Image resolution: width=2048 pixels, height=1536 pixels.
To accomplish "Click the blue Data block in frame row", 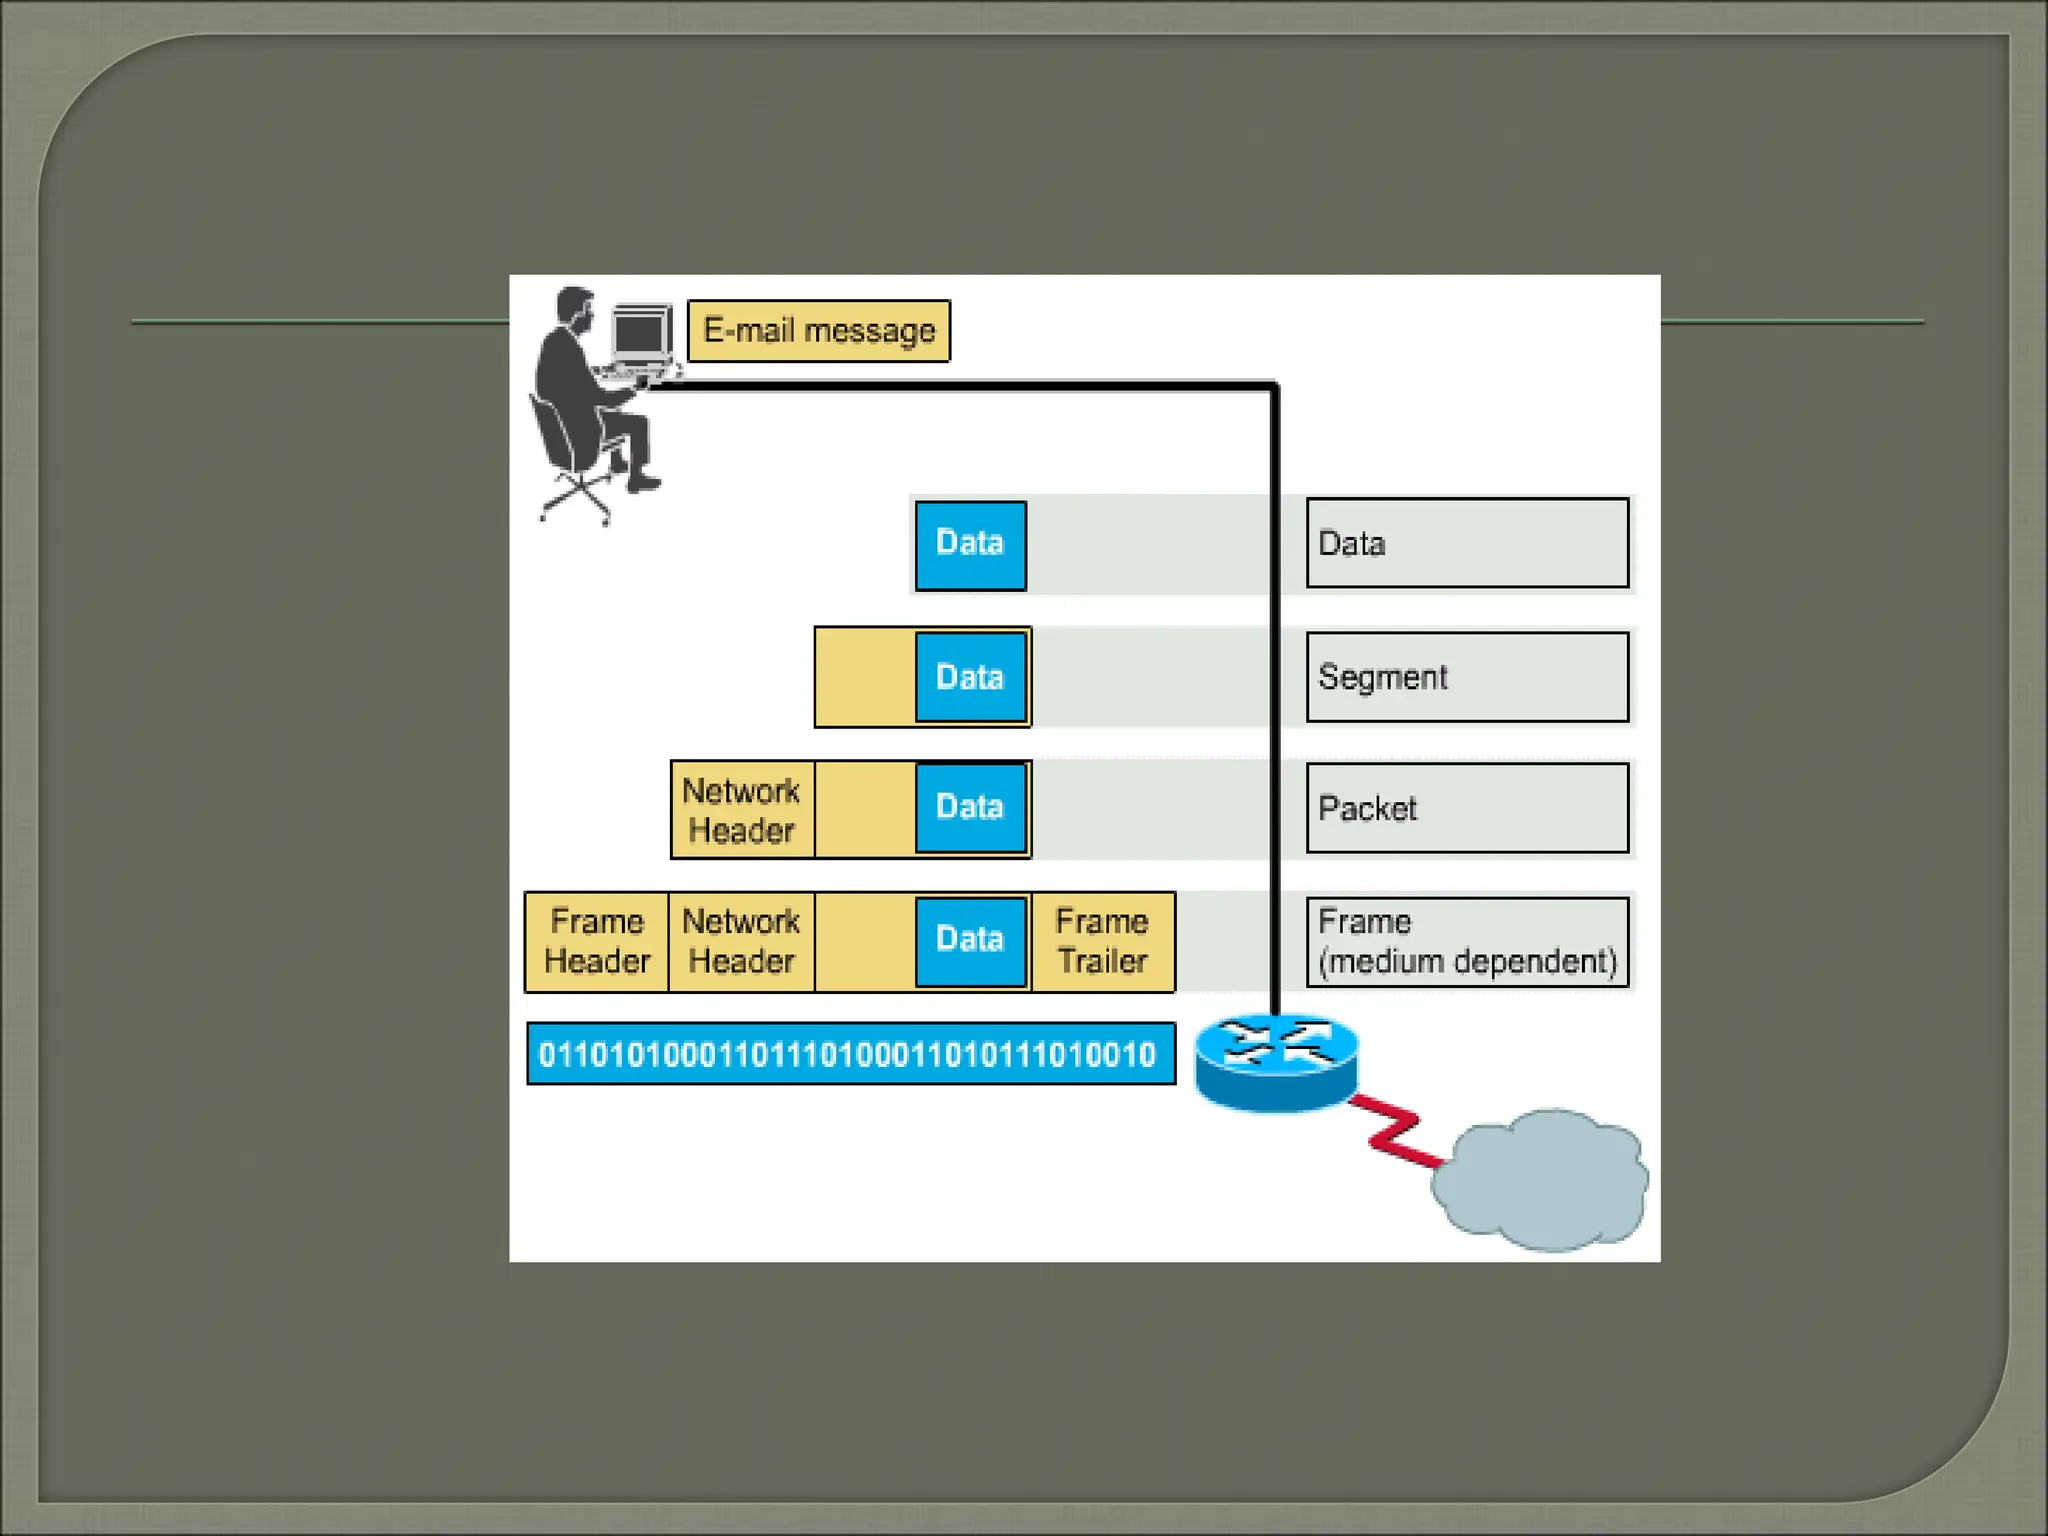I will click(x=970, y=941).
